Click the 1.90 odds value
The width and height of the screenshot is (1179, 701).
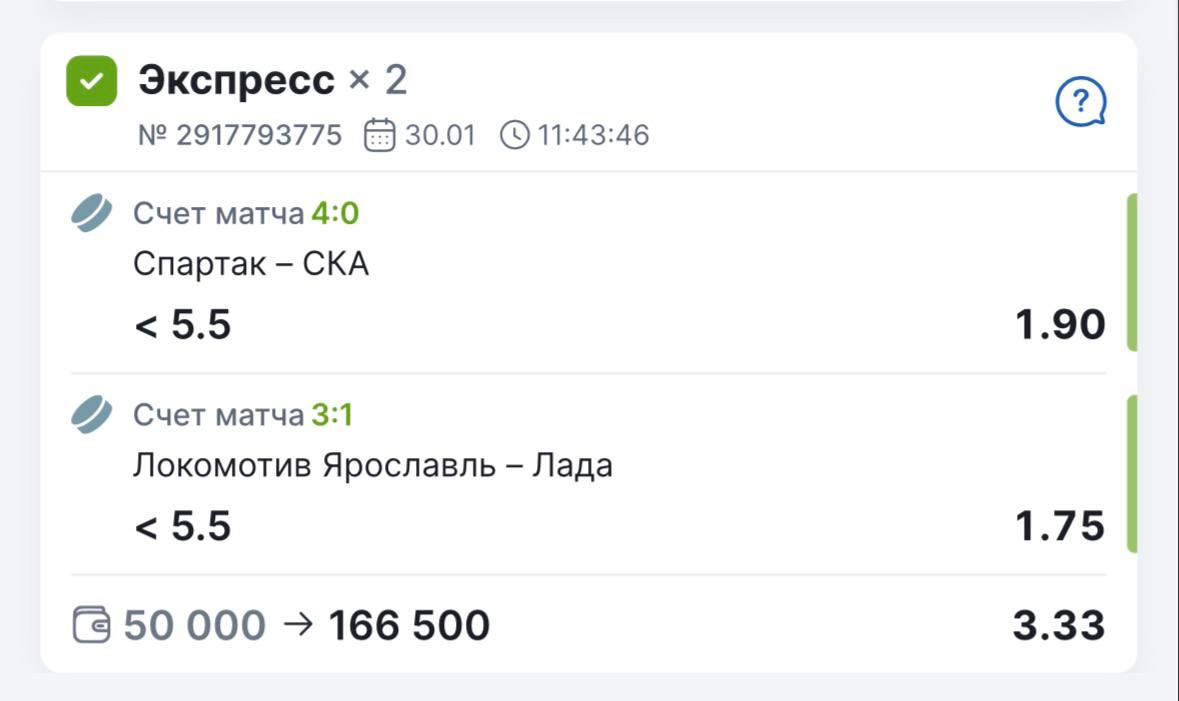1060,325
